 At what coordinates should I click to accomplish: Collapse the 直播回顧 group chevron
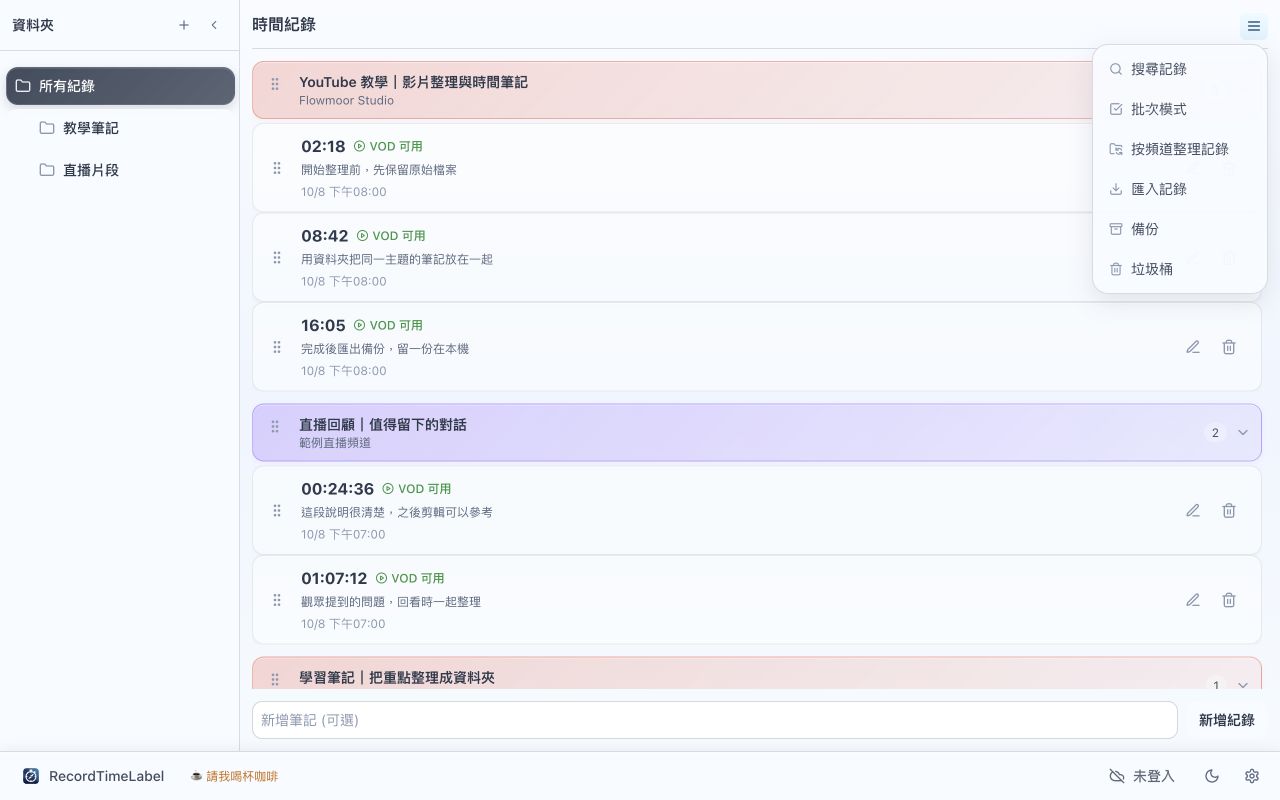coord(1243,433)
